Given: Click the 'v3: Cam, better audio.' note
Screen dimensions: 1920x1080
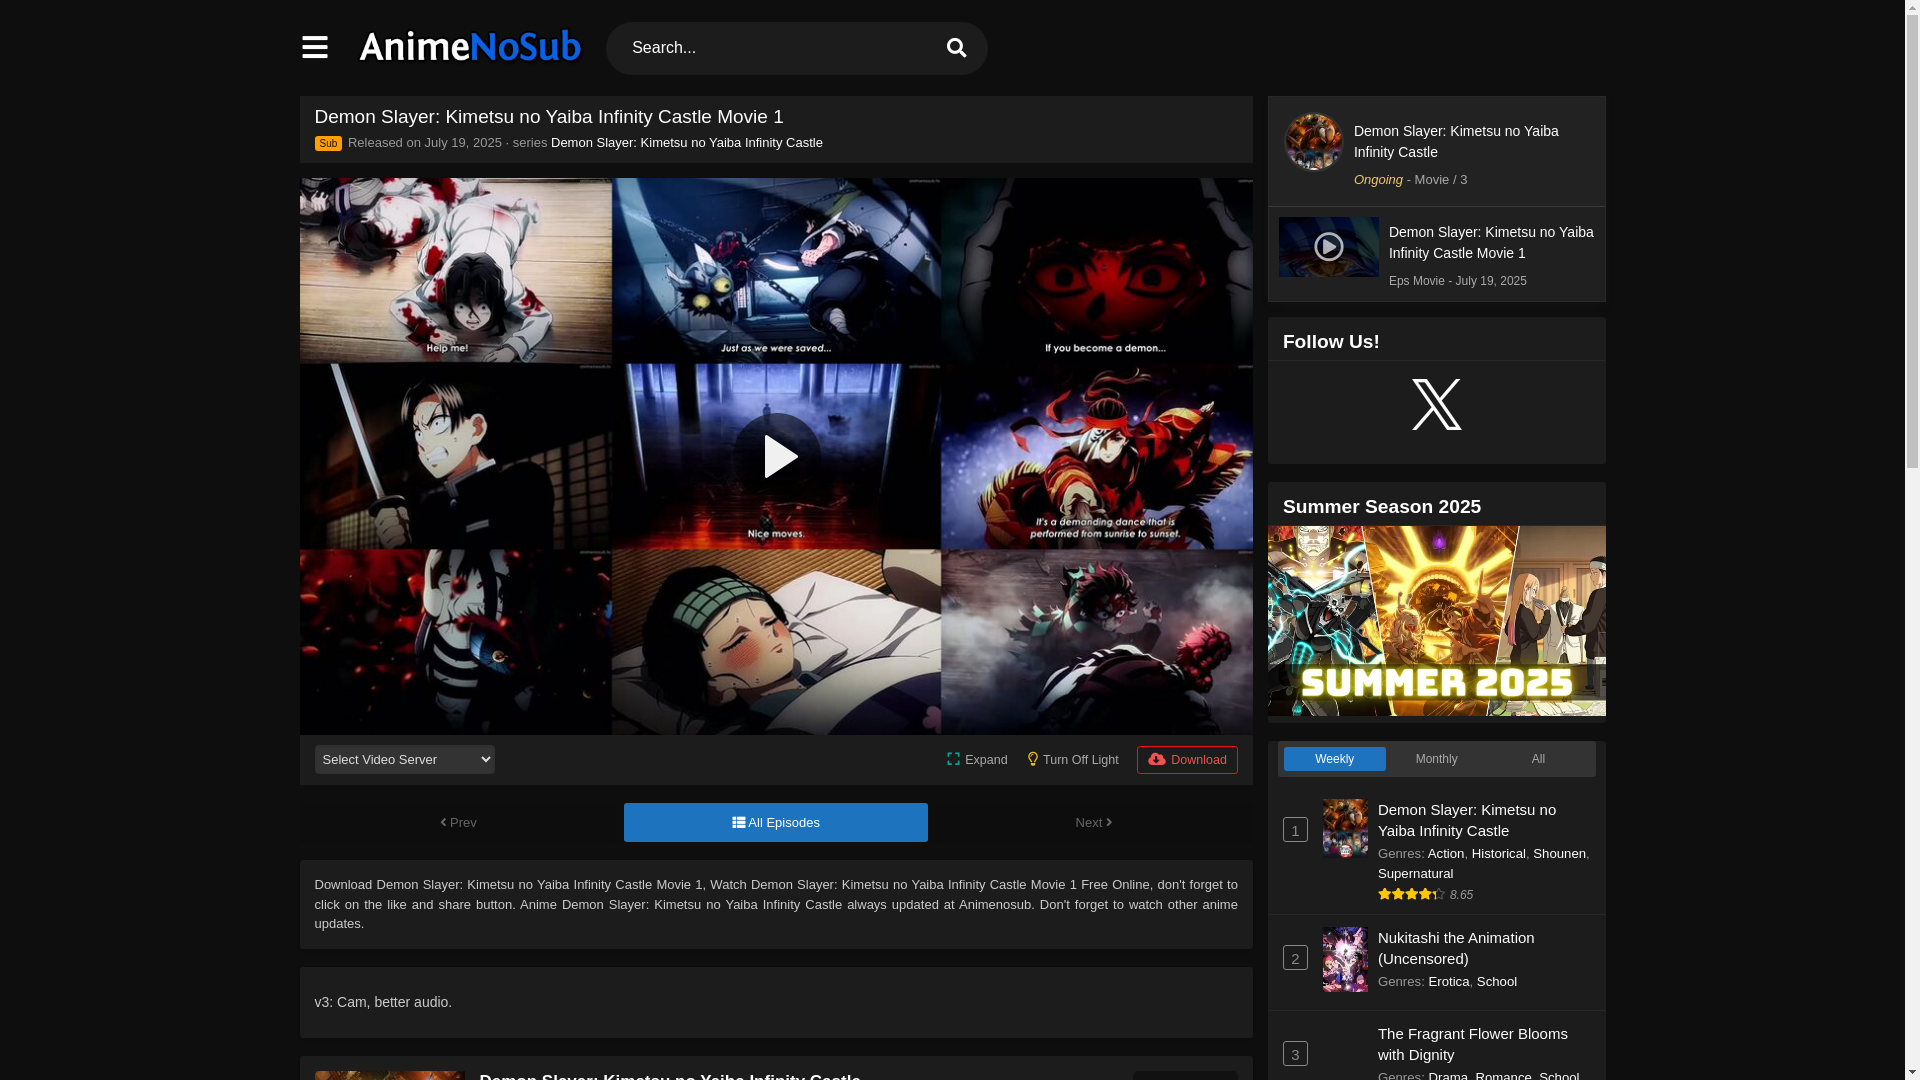Looking at the screenshot, I should pyautogui.click(x=383, y=1002).
